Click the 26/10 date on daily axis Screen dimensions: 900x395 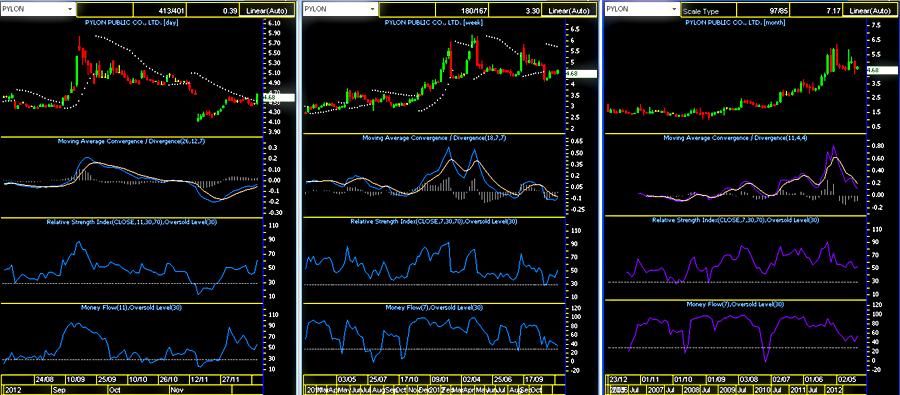coord(170,379)
